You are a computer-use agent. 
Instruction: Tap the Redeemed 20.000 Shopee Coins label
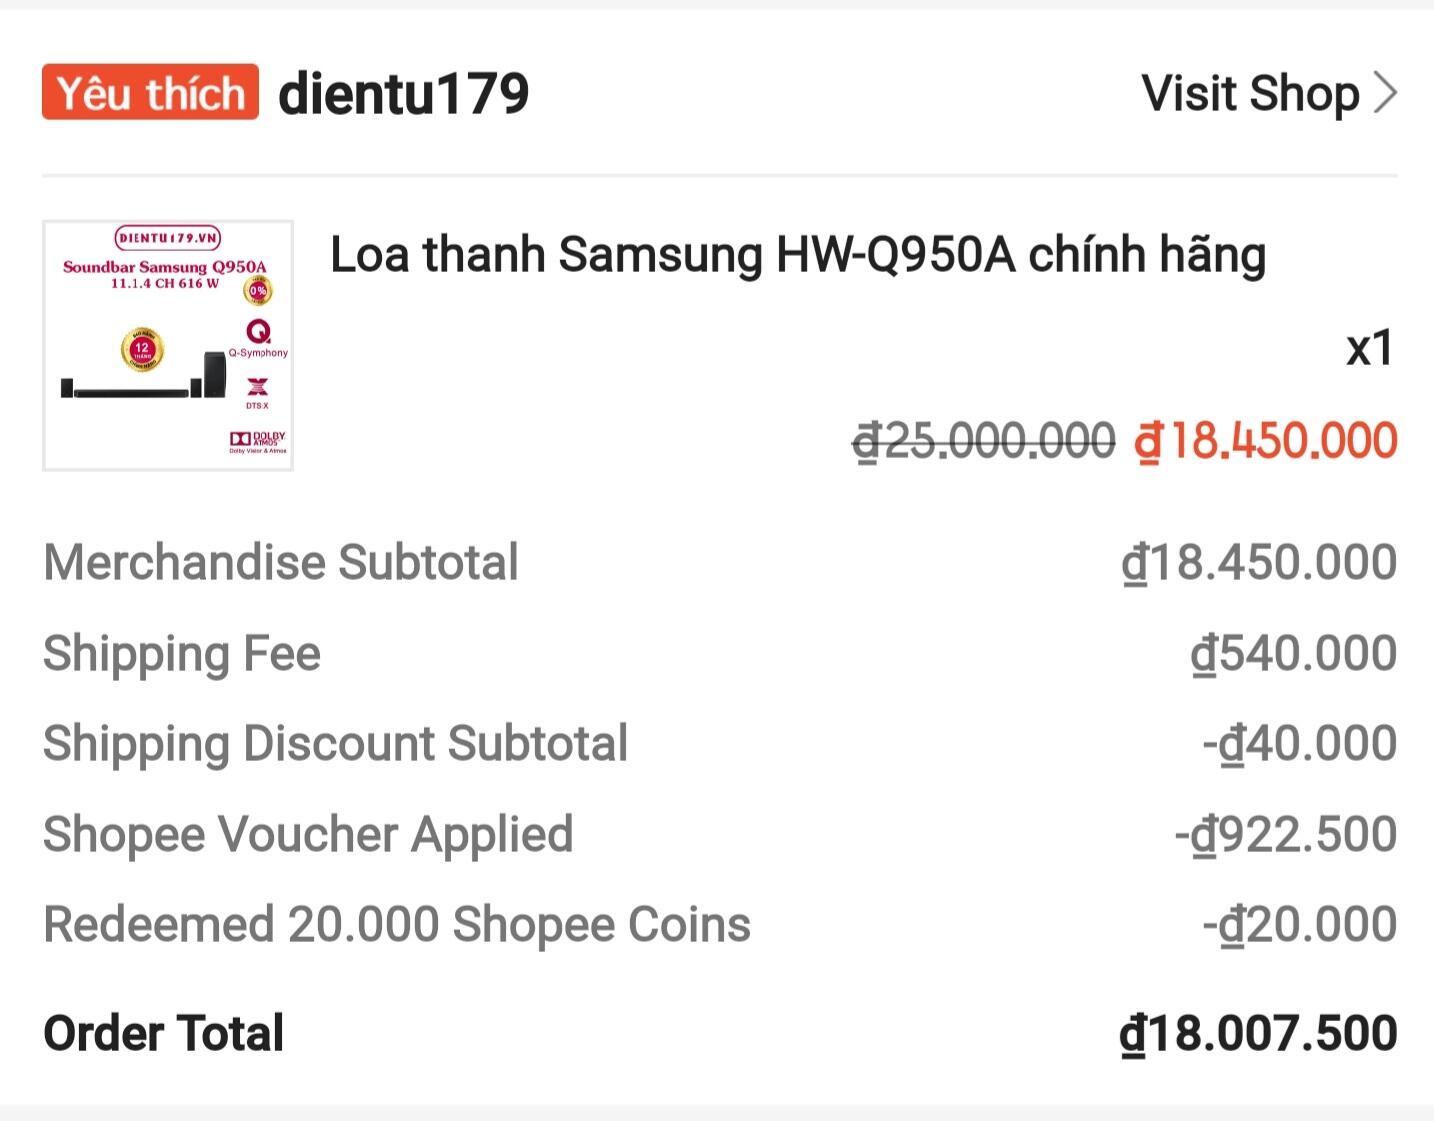tap(397, 925)
